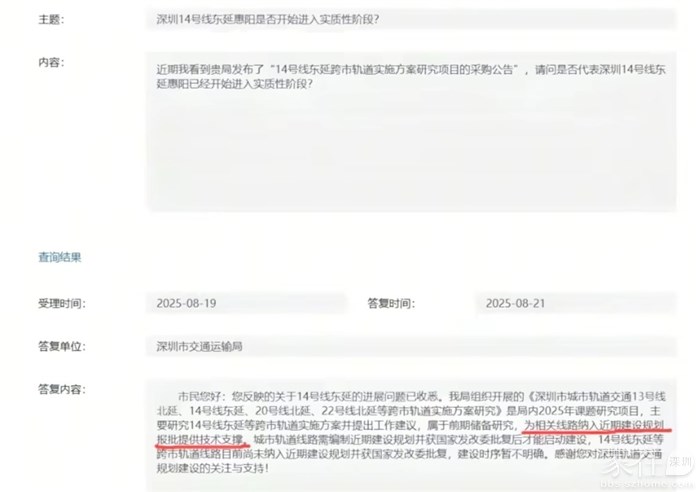Open the 查询结果 link
Viewport: 700px width, 492px height.
[59, 257]
